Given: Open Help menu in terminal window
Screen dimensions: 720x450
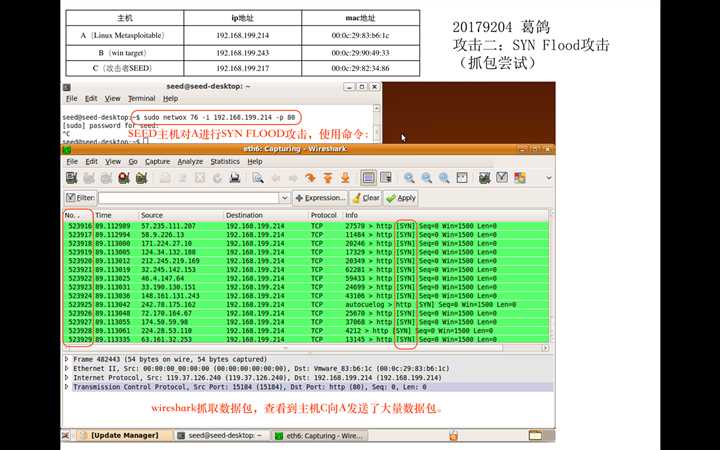Looking at the screenshot, I should point(170,98).
